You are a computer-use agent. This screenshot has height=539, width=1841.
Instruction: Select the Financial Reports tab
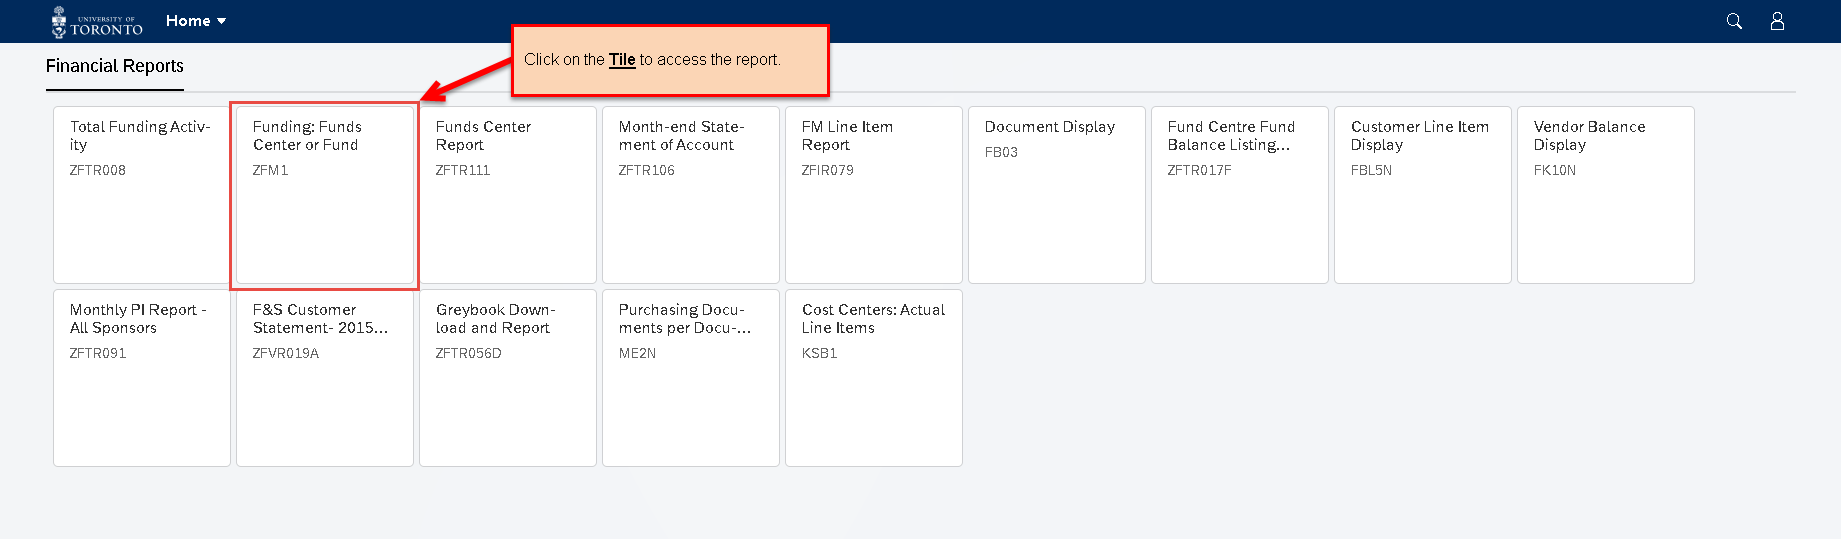(115, 66)
